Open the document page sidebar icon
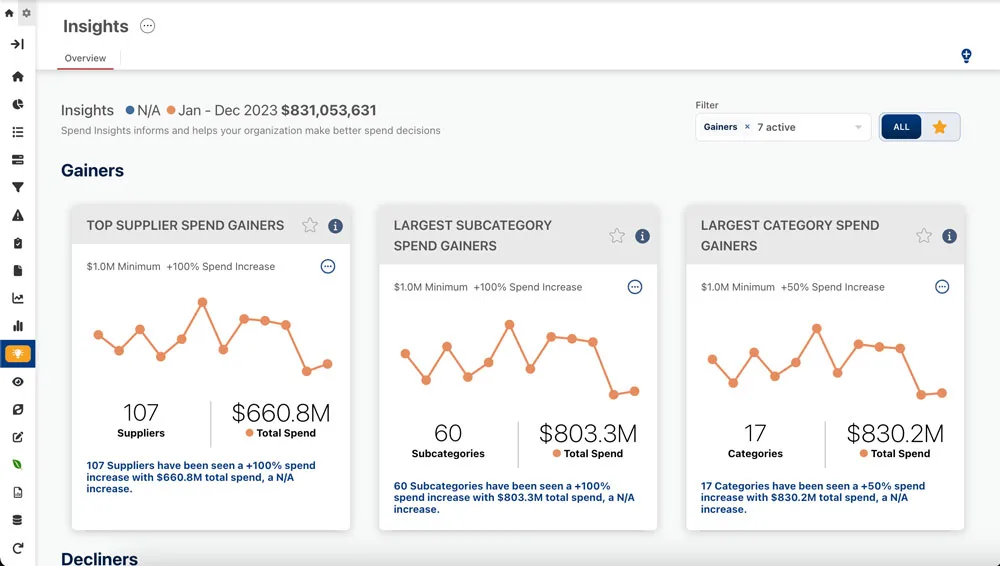1000x566 pixels. pyautogui.click(x=18, y=271)
